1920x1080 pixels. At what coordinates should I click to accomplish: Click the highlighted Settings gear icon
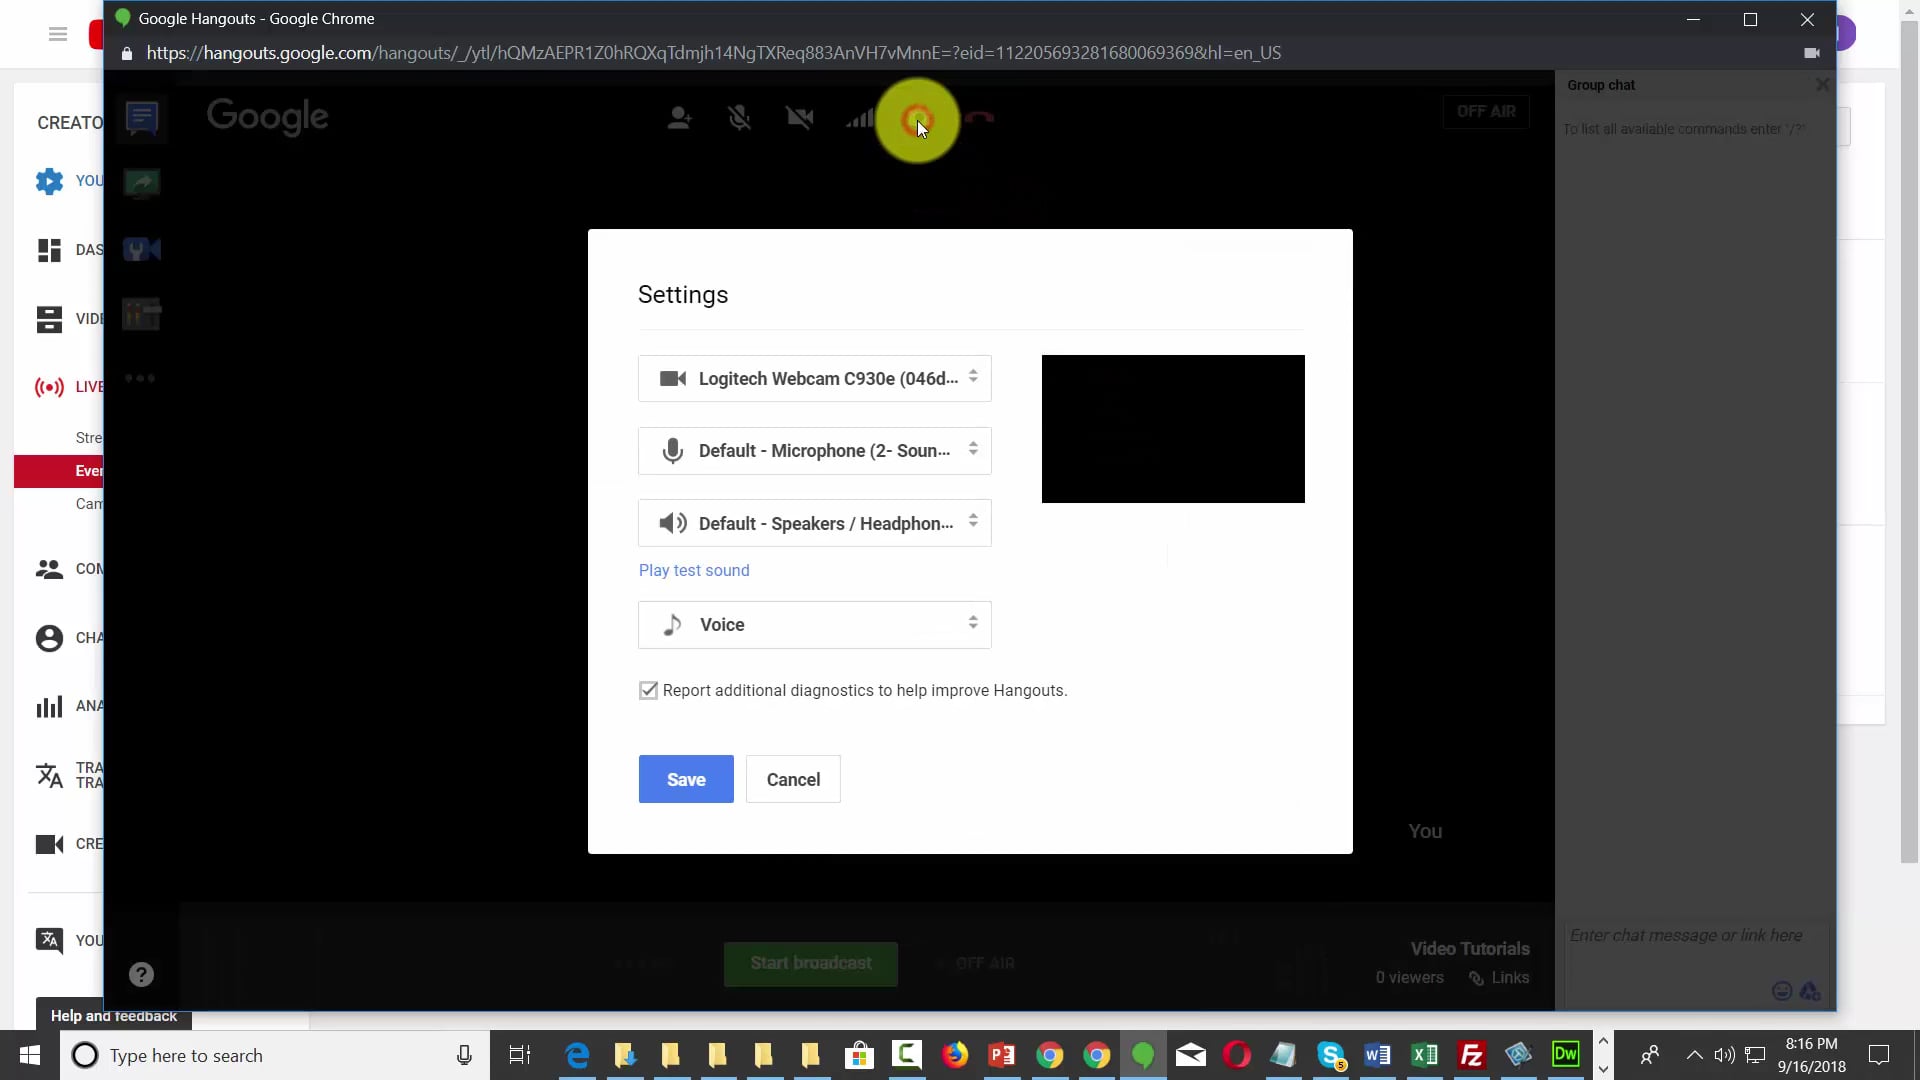[918, 120]
